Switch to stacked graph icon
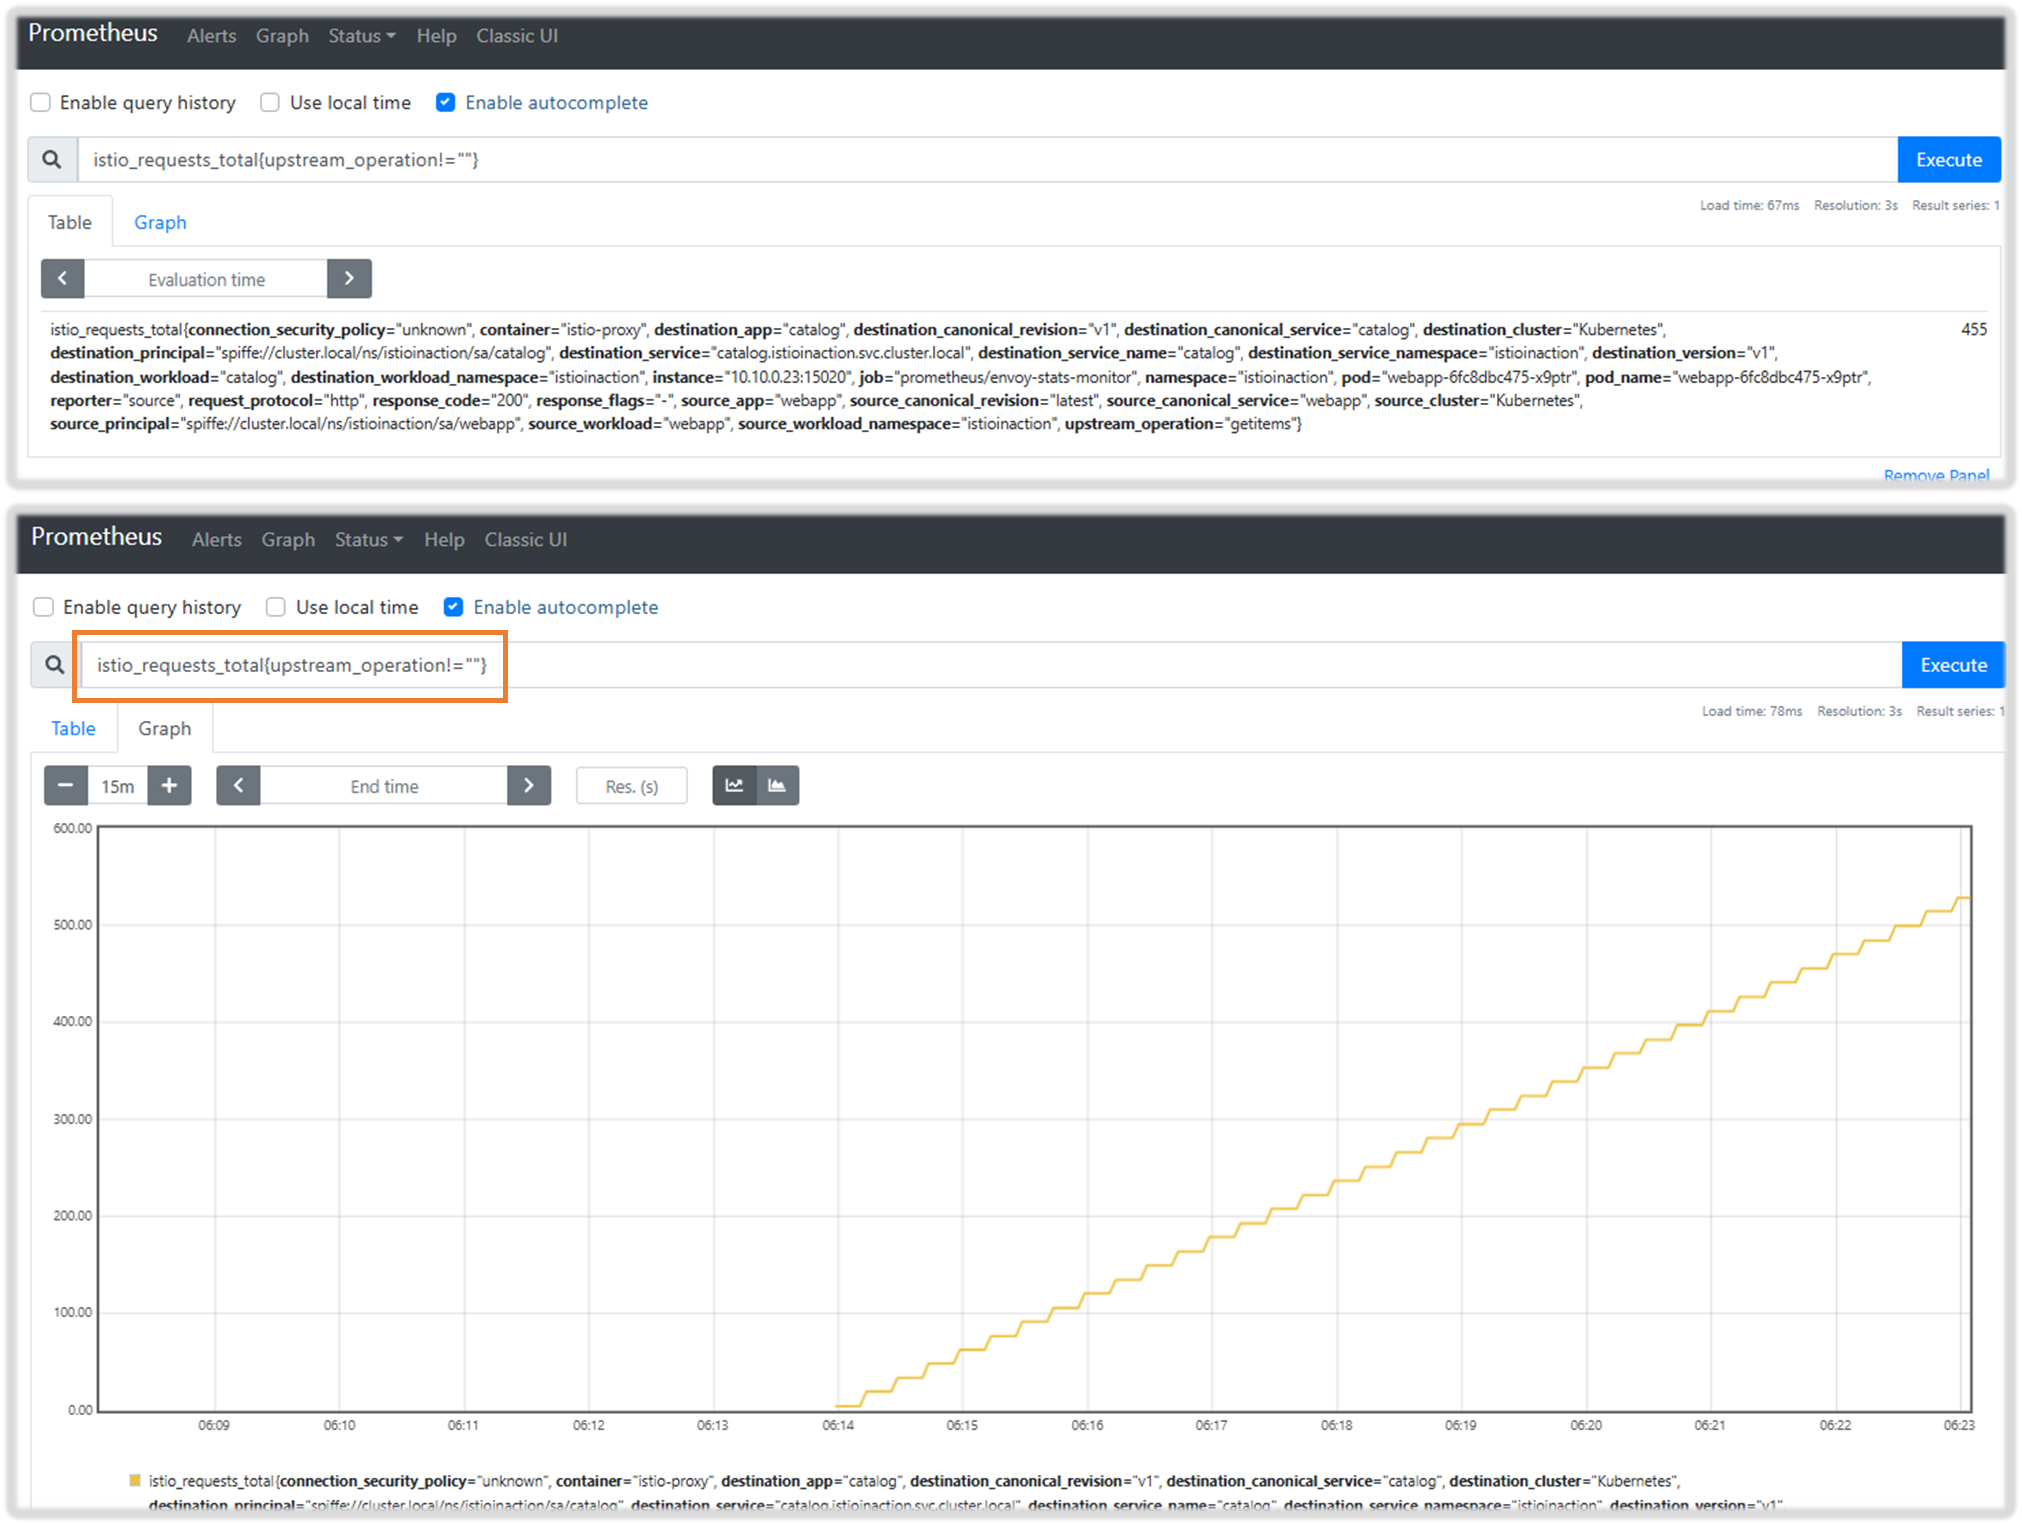The width and height of the screenshot is (2022, 1525). click(777, 786)
